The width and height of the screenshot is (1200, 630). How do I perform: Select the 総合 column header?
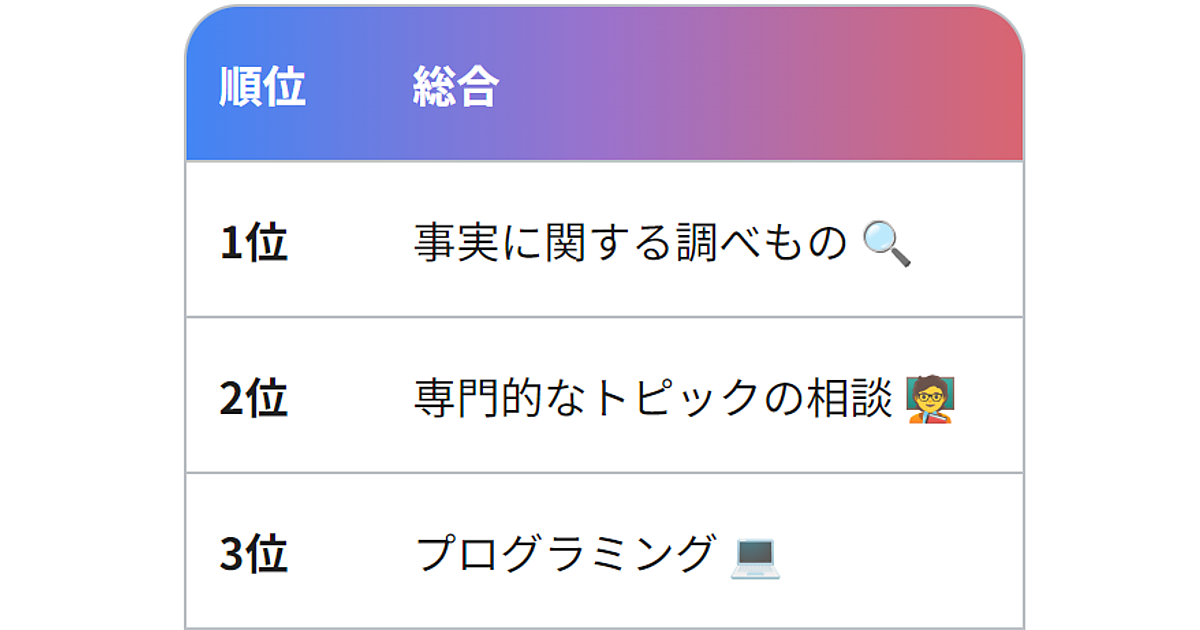coord(455,87)
